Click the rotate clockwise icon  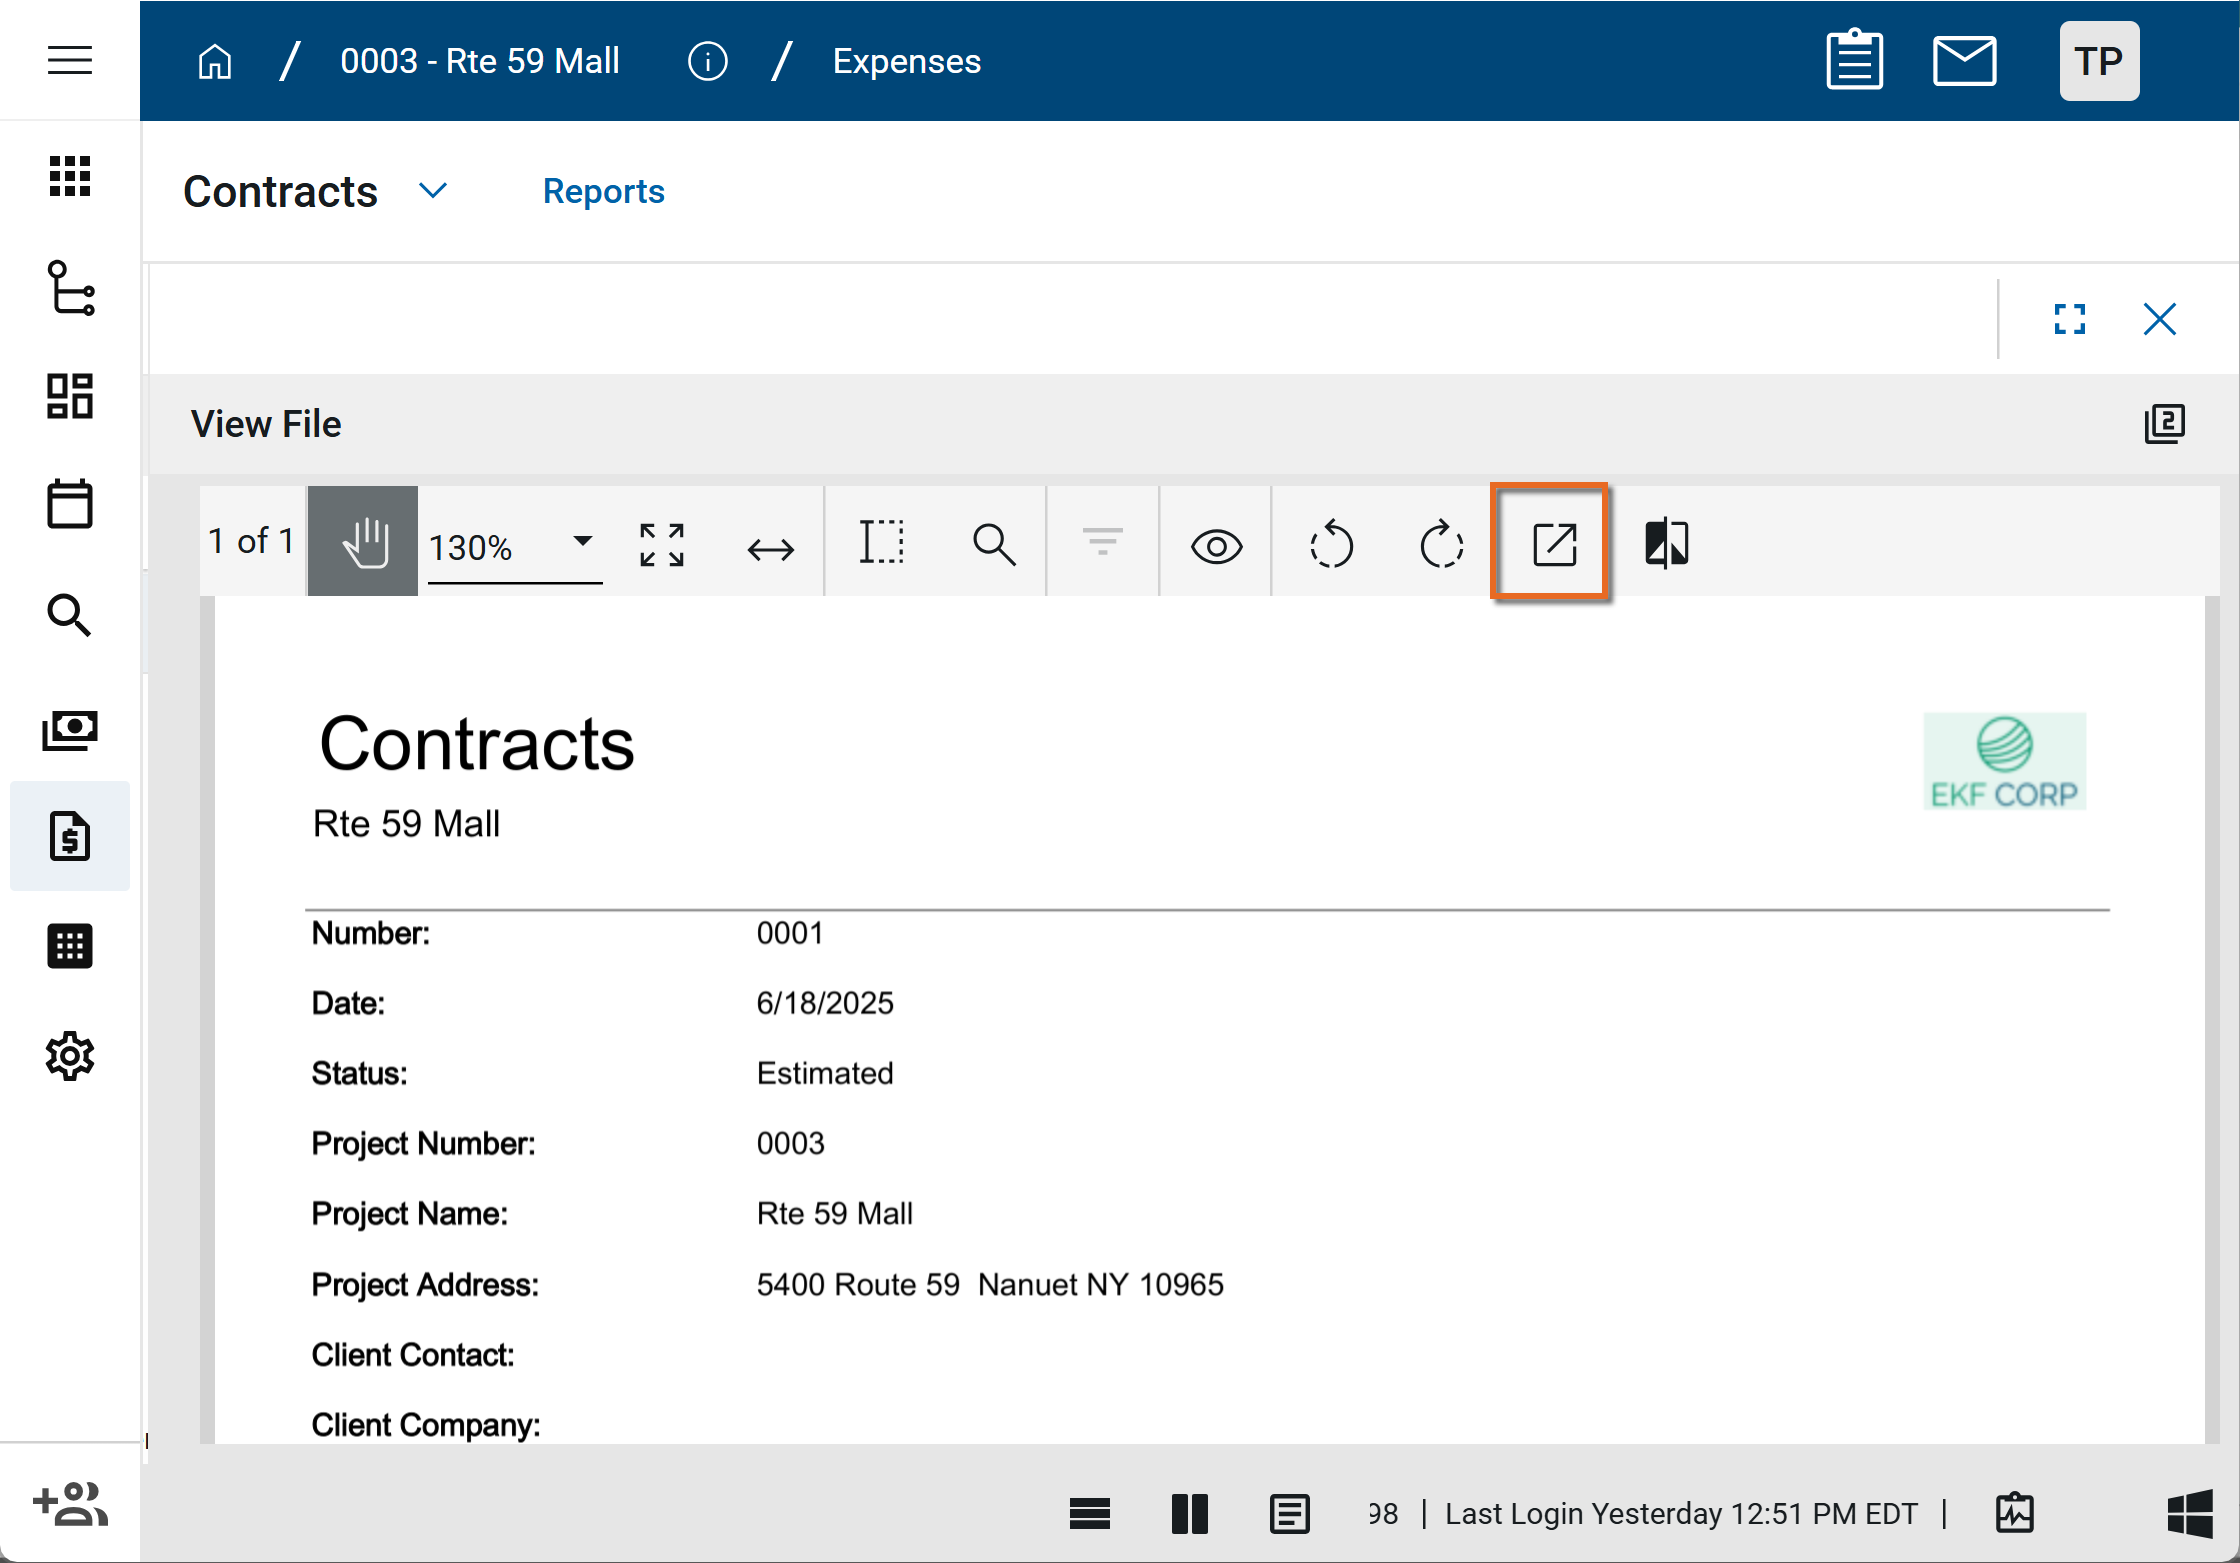coord(1441,544)
